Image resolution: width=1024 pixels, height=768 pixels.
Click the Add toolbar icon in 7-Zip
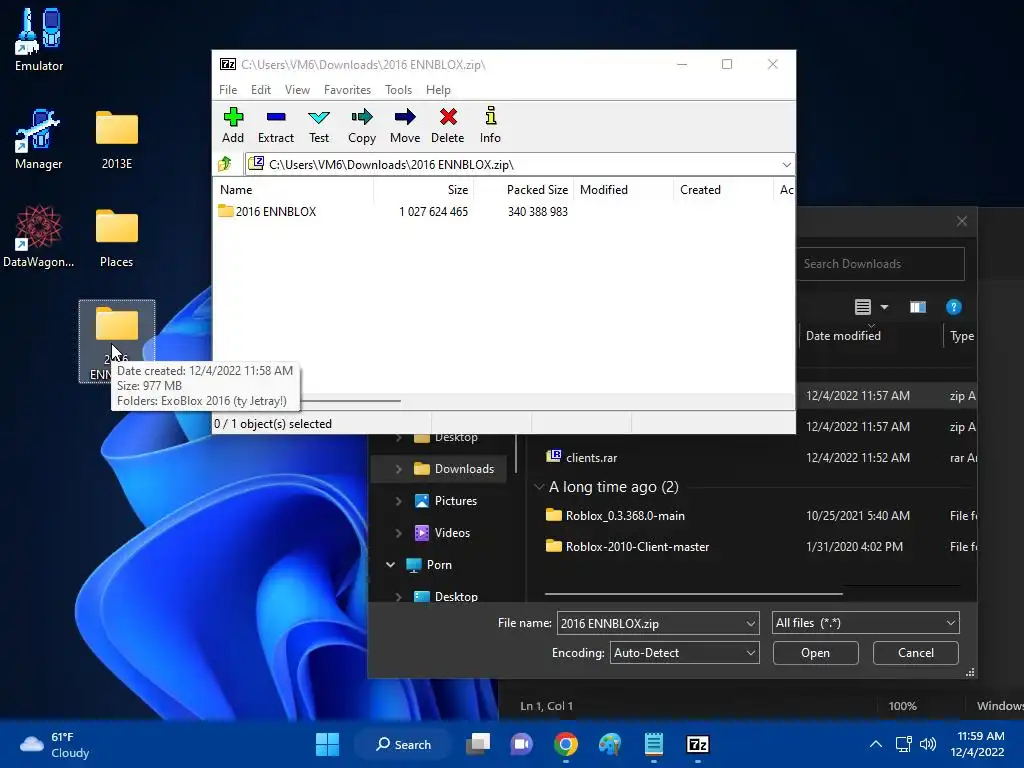232,125
